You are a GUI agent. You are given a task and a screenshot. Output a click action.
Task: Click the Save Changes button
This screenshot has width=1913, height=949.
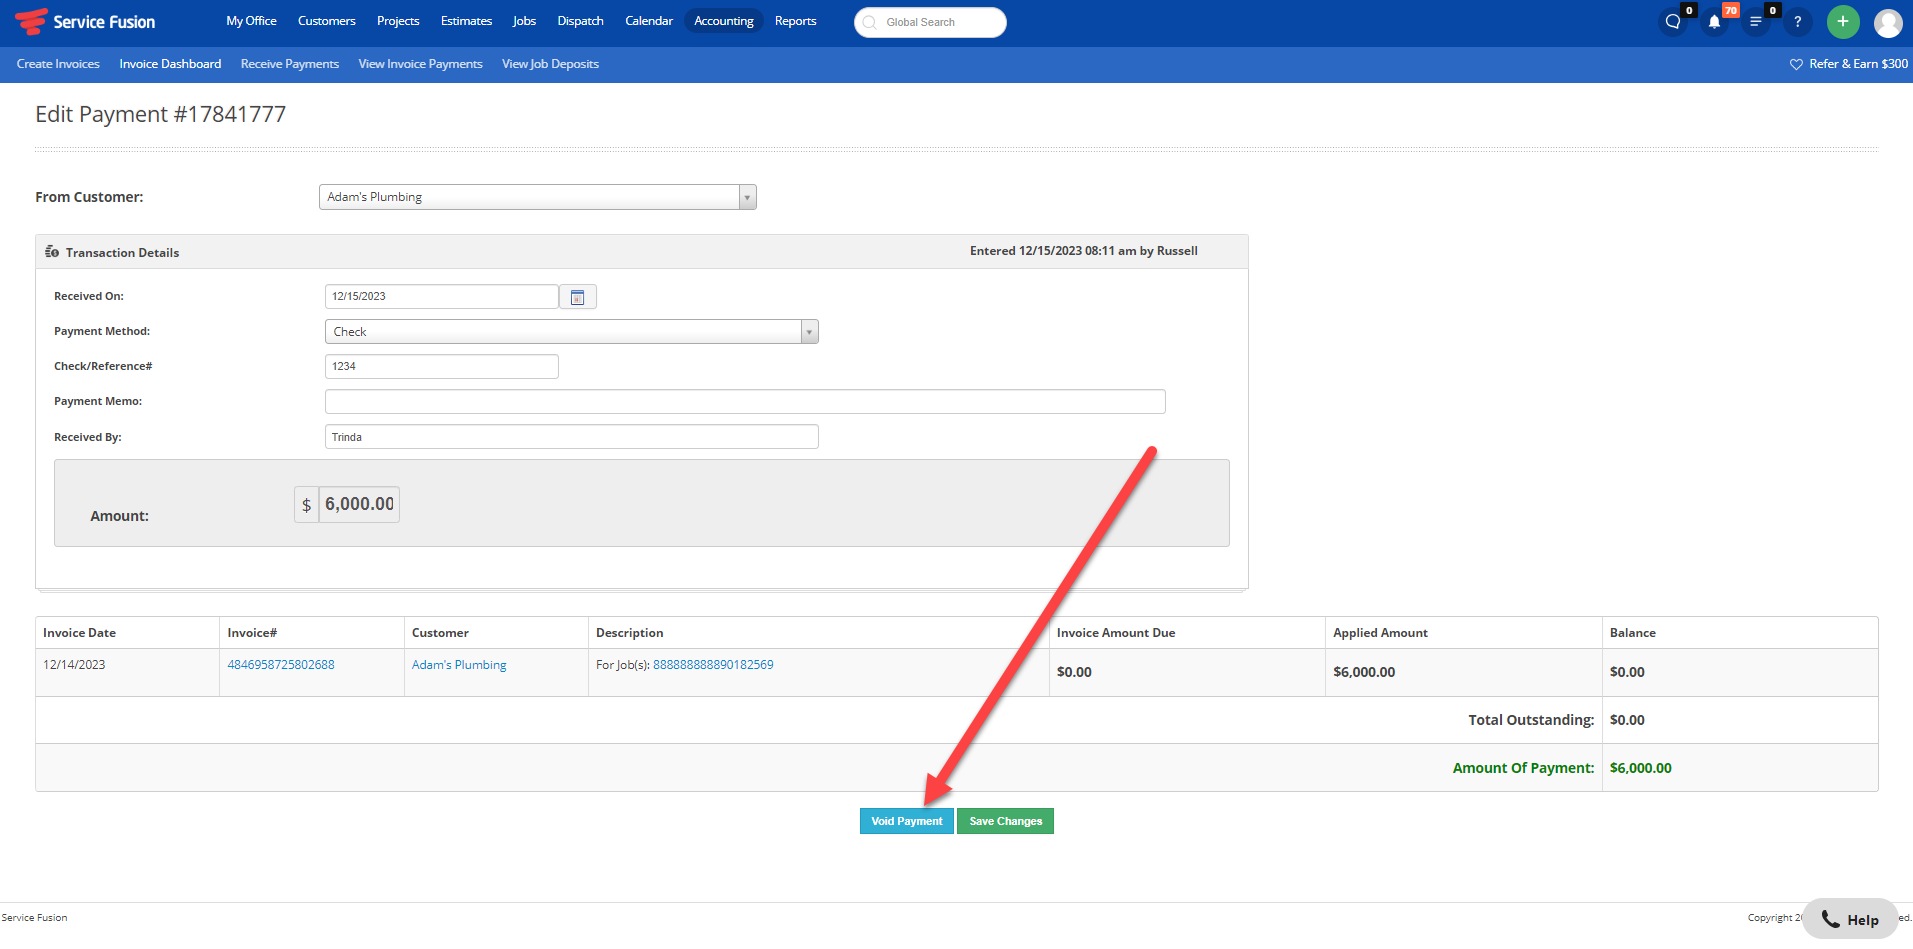1005,821
